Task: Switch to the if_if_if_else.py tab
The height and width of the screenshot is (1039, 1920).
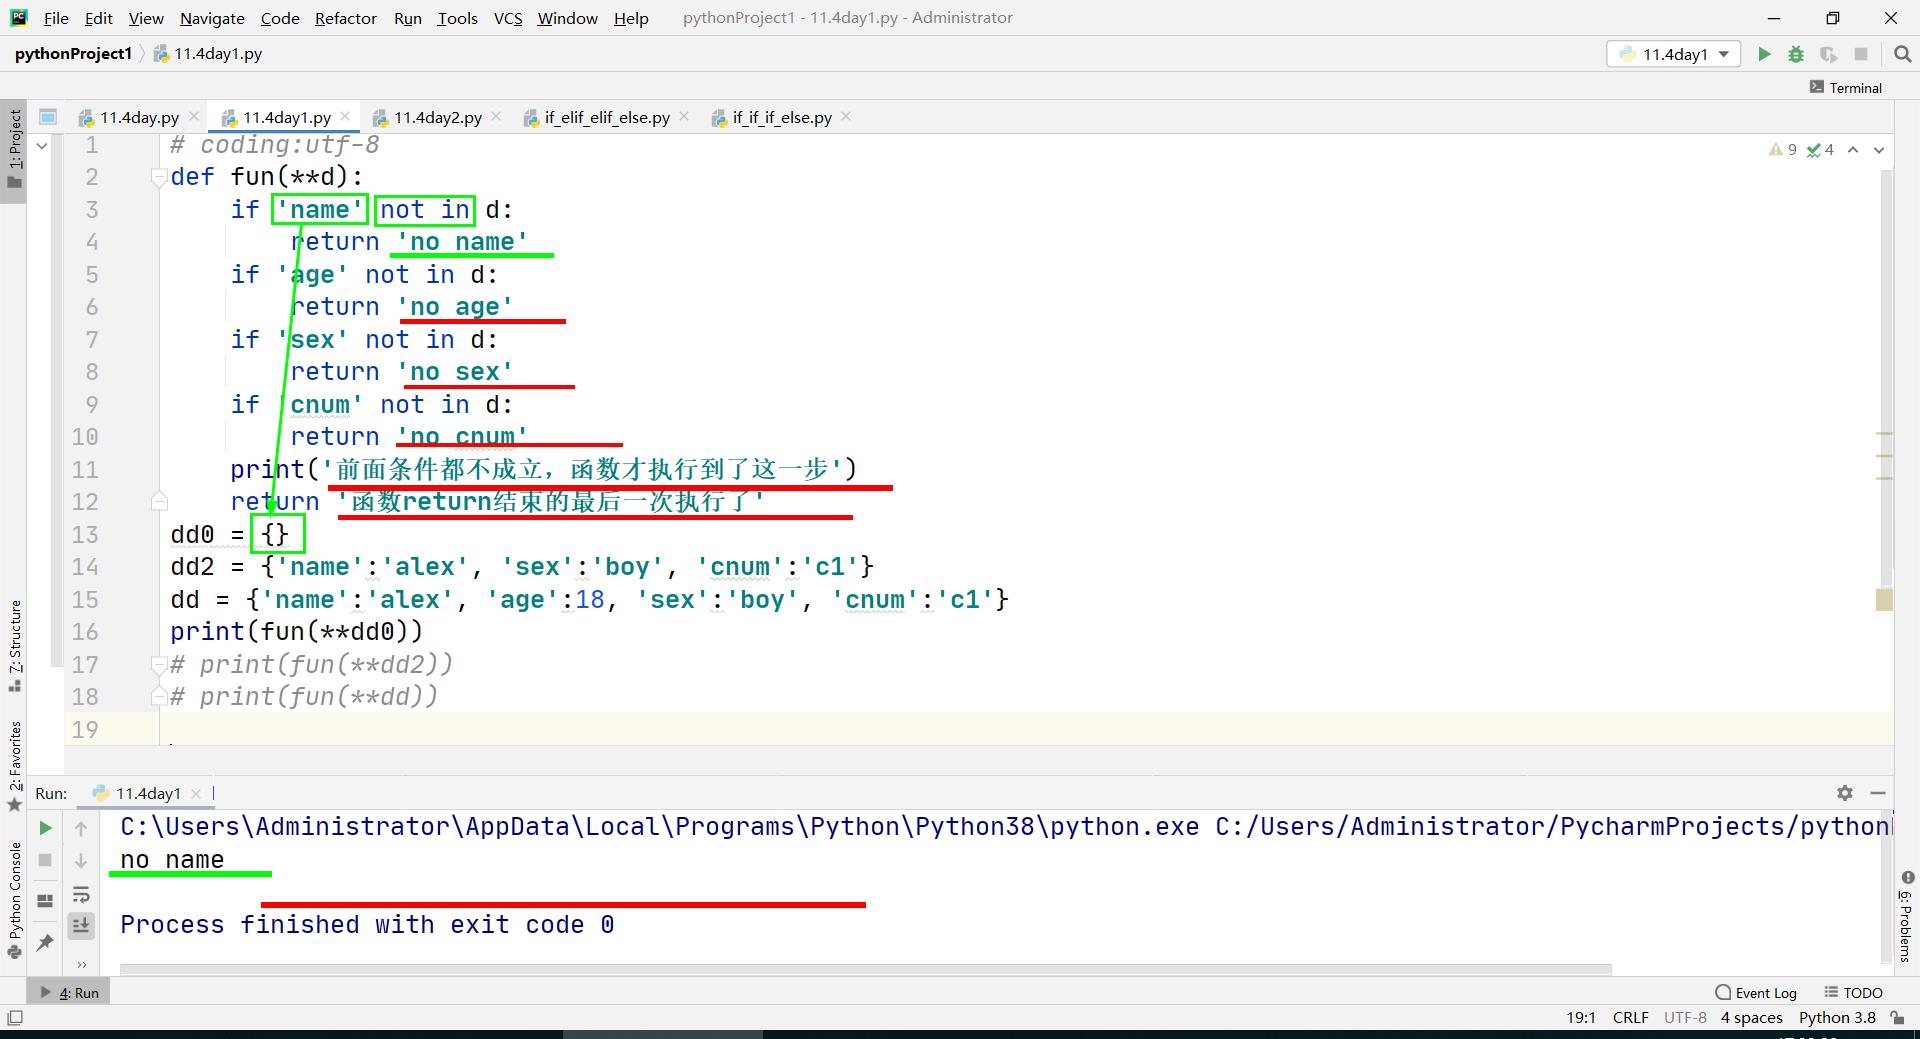Action: 781,117
